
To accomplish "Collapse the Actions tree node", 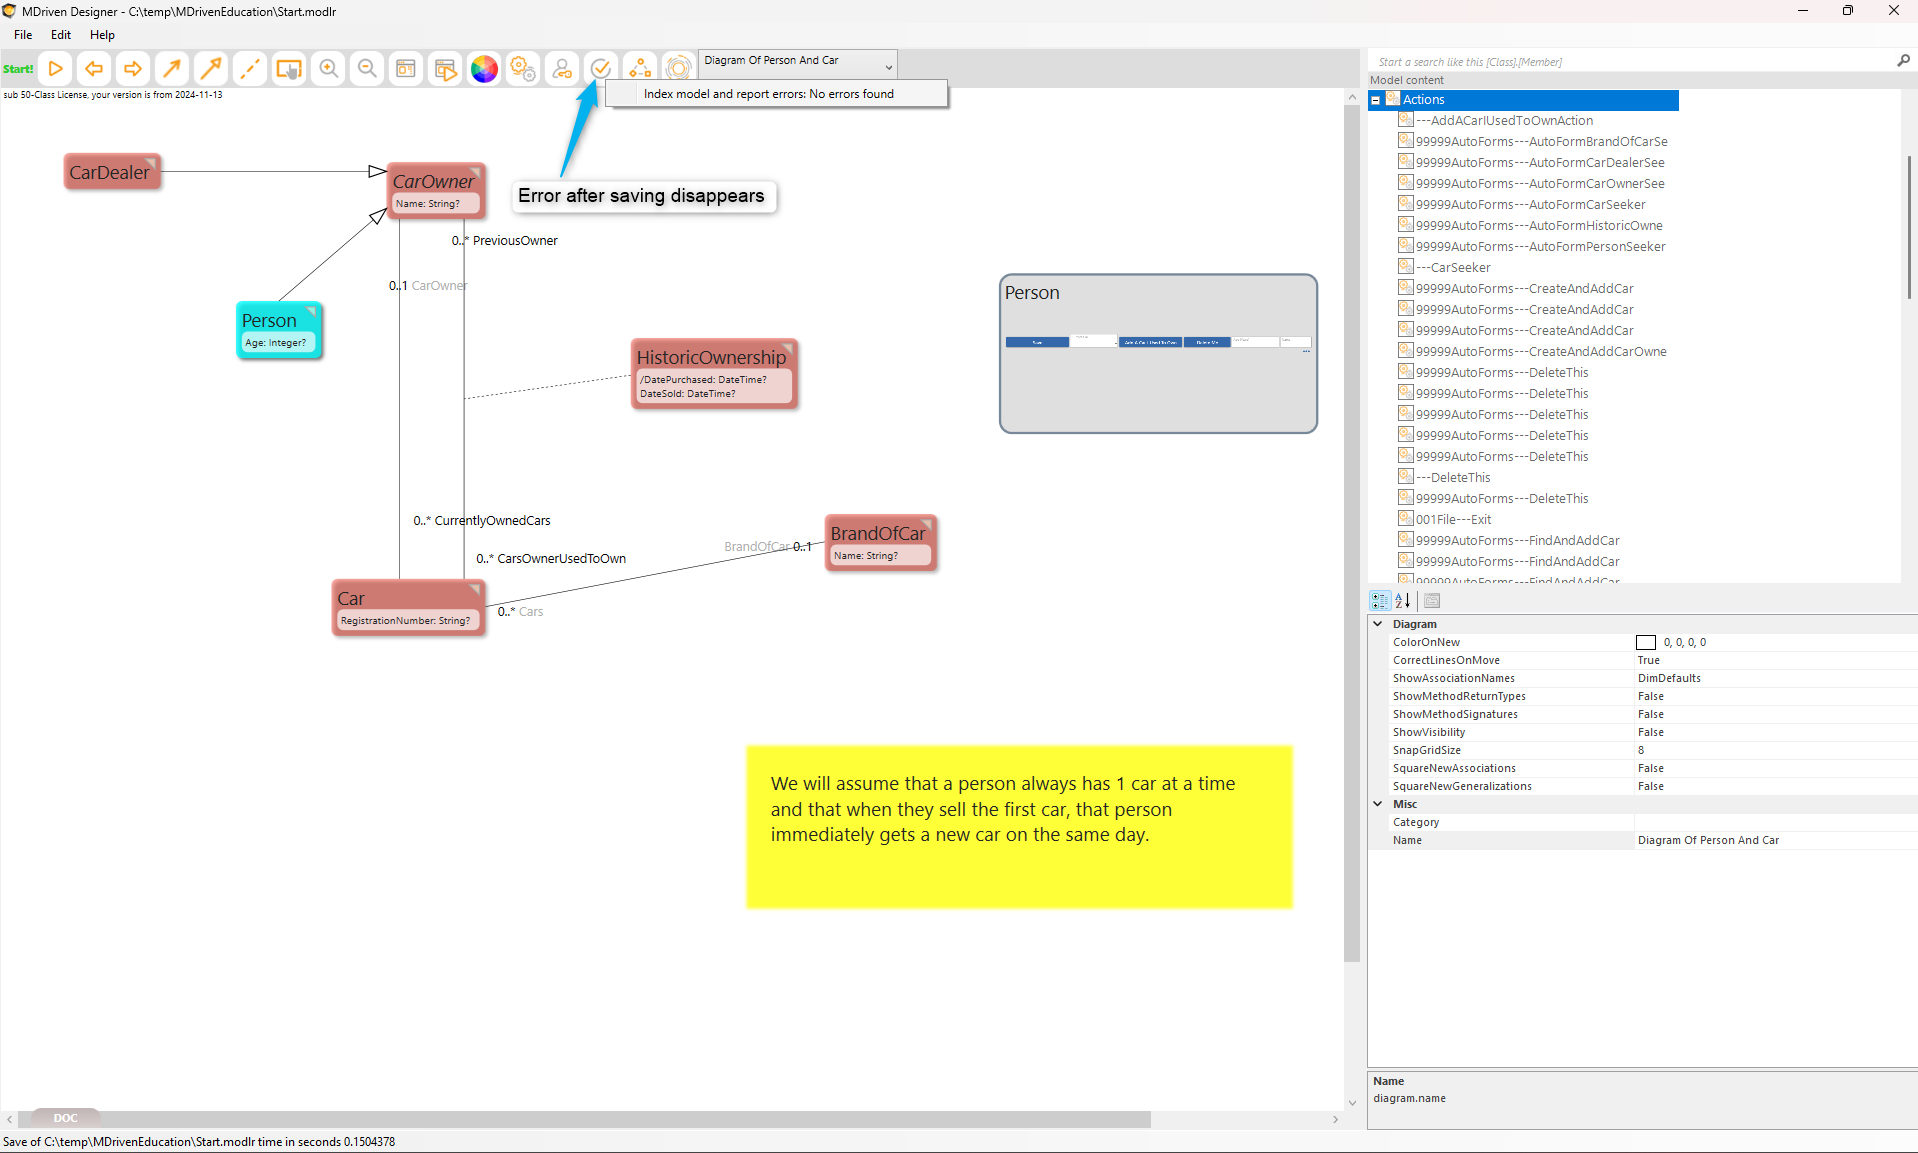I will 1376,100.
